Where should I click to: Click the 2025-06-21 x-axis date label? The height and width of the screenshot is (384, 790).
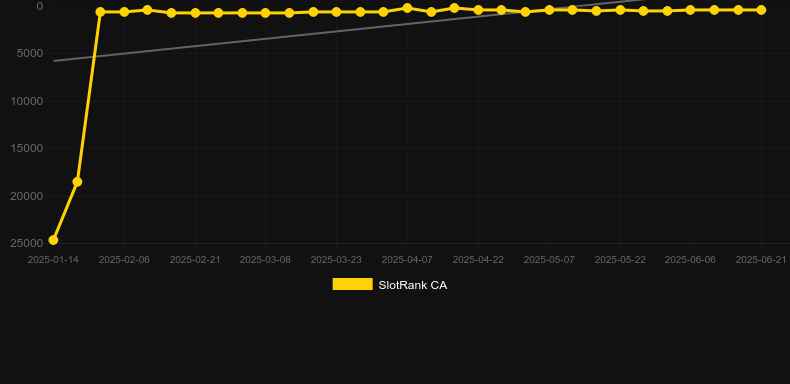pyautogui.click(x=761, y=260)
